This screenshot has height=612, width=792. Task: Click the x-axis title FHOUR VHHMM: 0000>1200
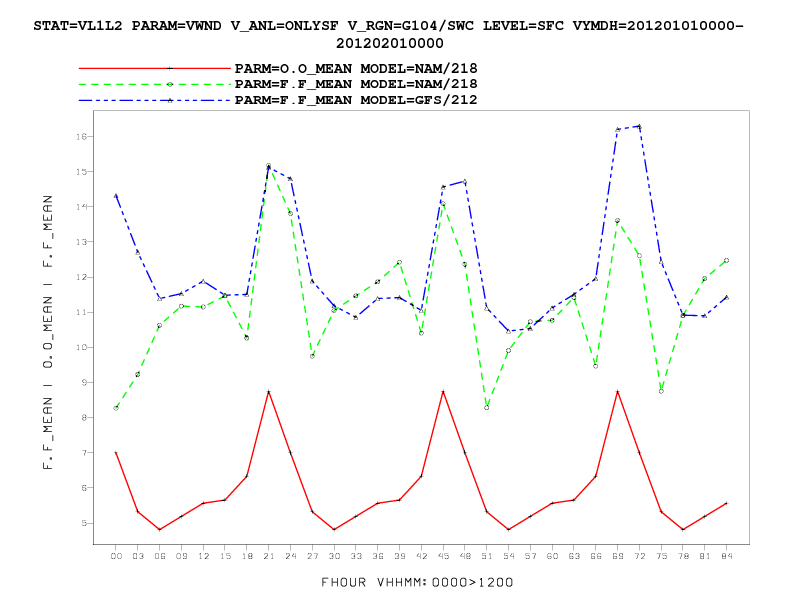click(417, 583)
